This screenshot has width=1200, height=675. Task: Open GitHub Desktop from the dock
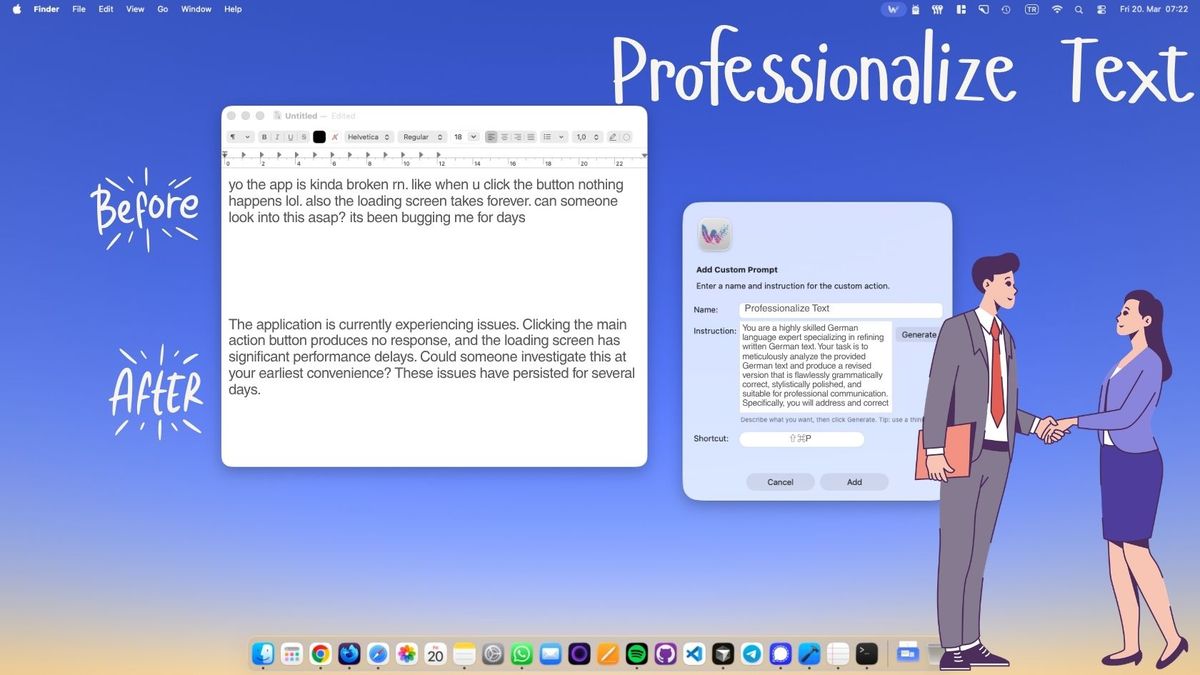tap(665, 654)
